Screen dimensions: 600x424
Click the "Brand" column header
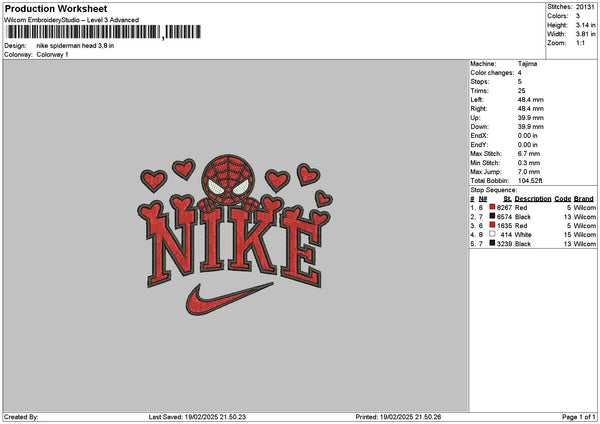(x=584, y=199)
